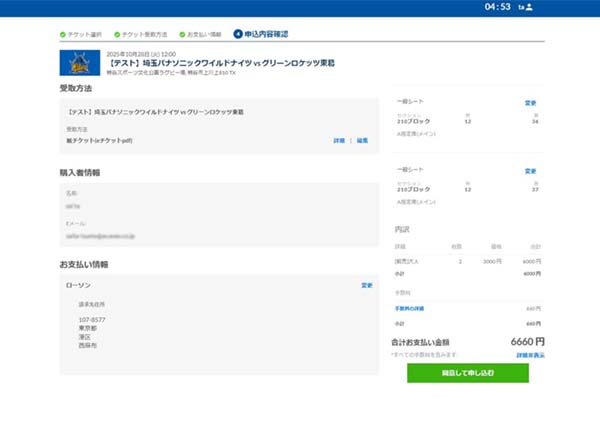This screenshot has width=600, height=428.
Task: Click 変更 link for ローソン payment
Action: point(366,285)
